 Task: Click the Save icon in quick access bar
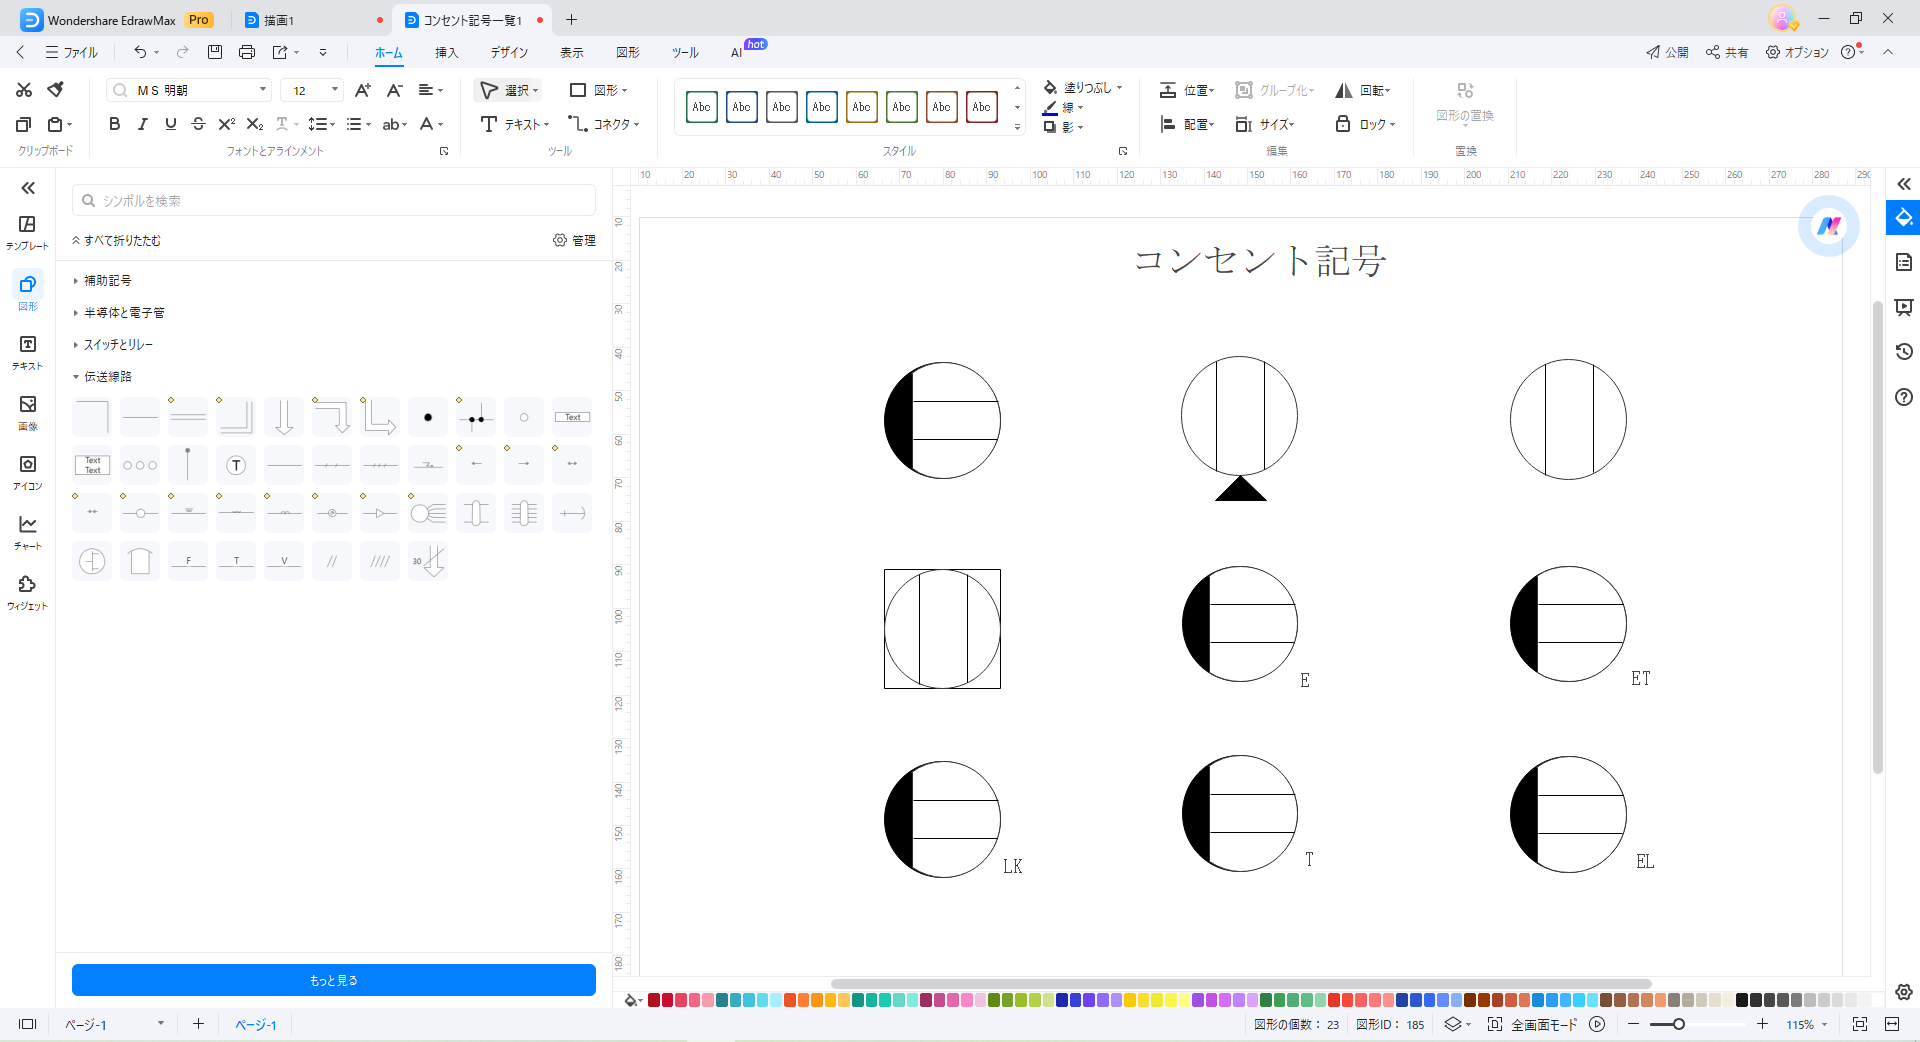[x=215, y=52]
